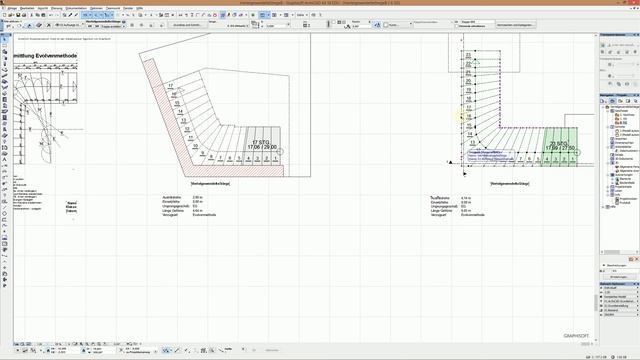The width and height of the screenshot is (640, 360).
Task: Open the Ansicht menu
Action: 43,8
